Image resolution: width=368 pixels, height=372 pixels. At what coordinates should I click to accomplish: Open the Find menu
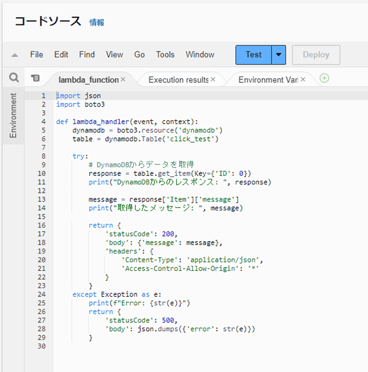87,55
